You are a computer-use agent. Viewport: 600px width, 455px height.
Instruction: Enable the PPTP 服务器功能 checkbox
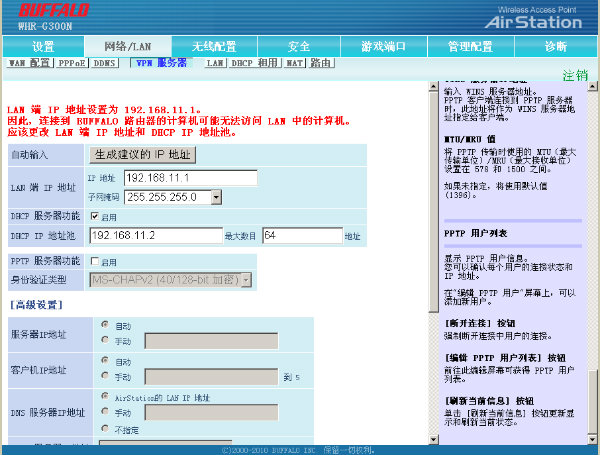95,261
